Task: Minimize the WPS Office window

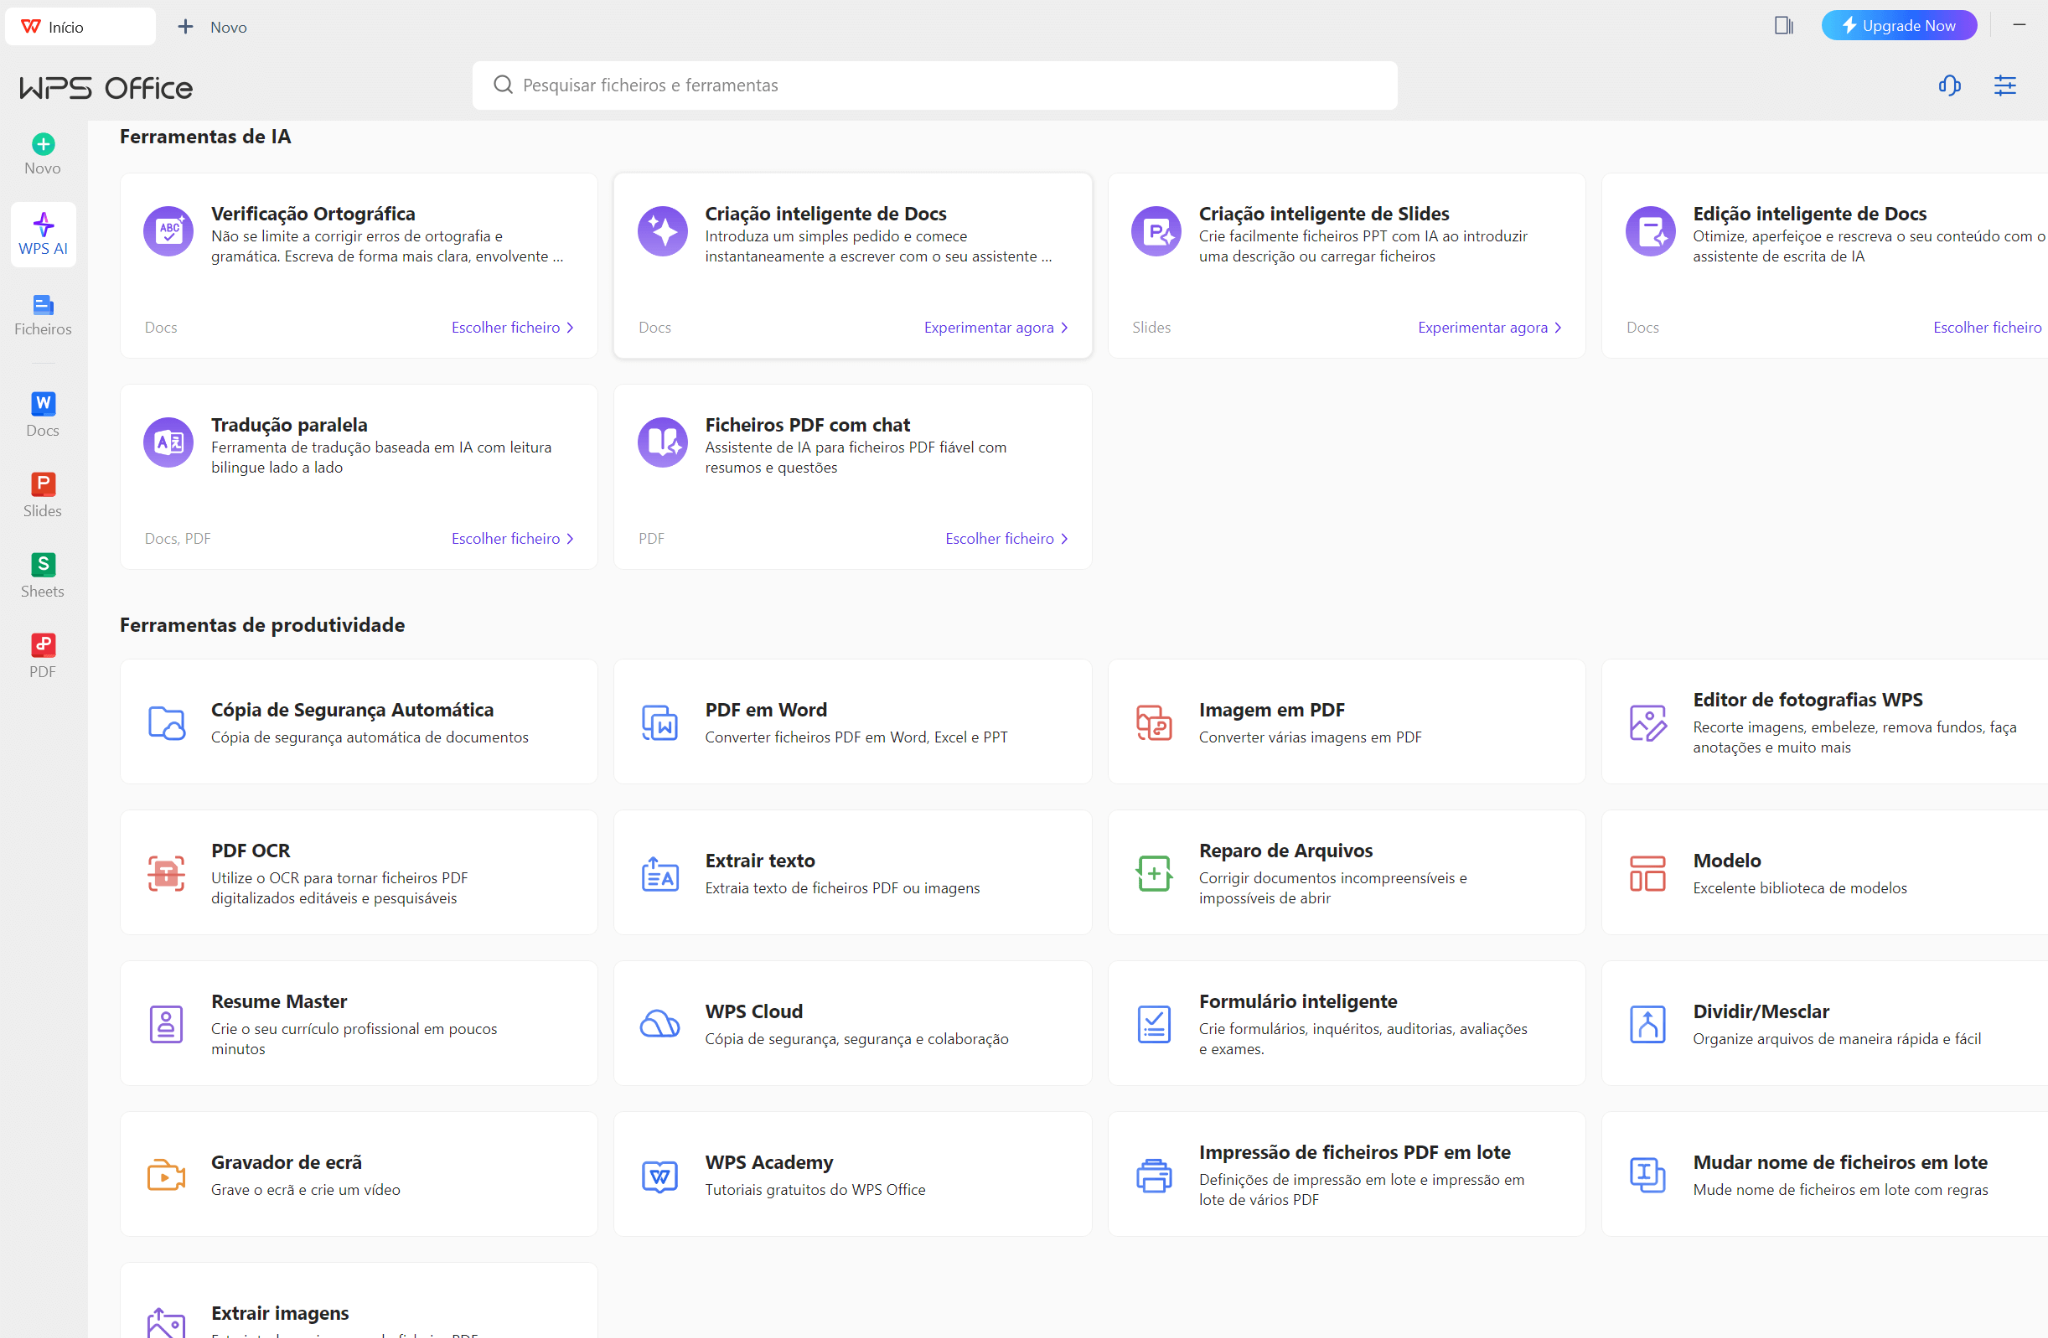Action: click(x=2019, y=25)
